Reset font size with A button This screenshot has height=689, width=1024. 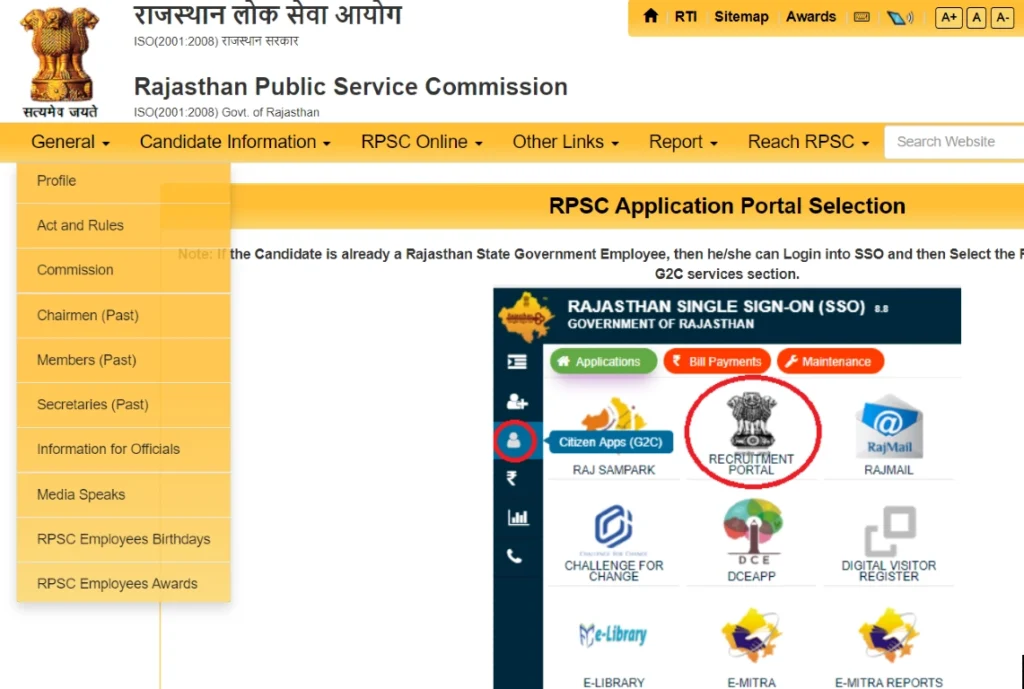(x=976, y=18)
